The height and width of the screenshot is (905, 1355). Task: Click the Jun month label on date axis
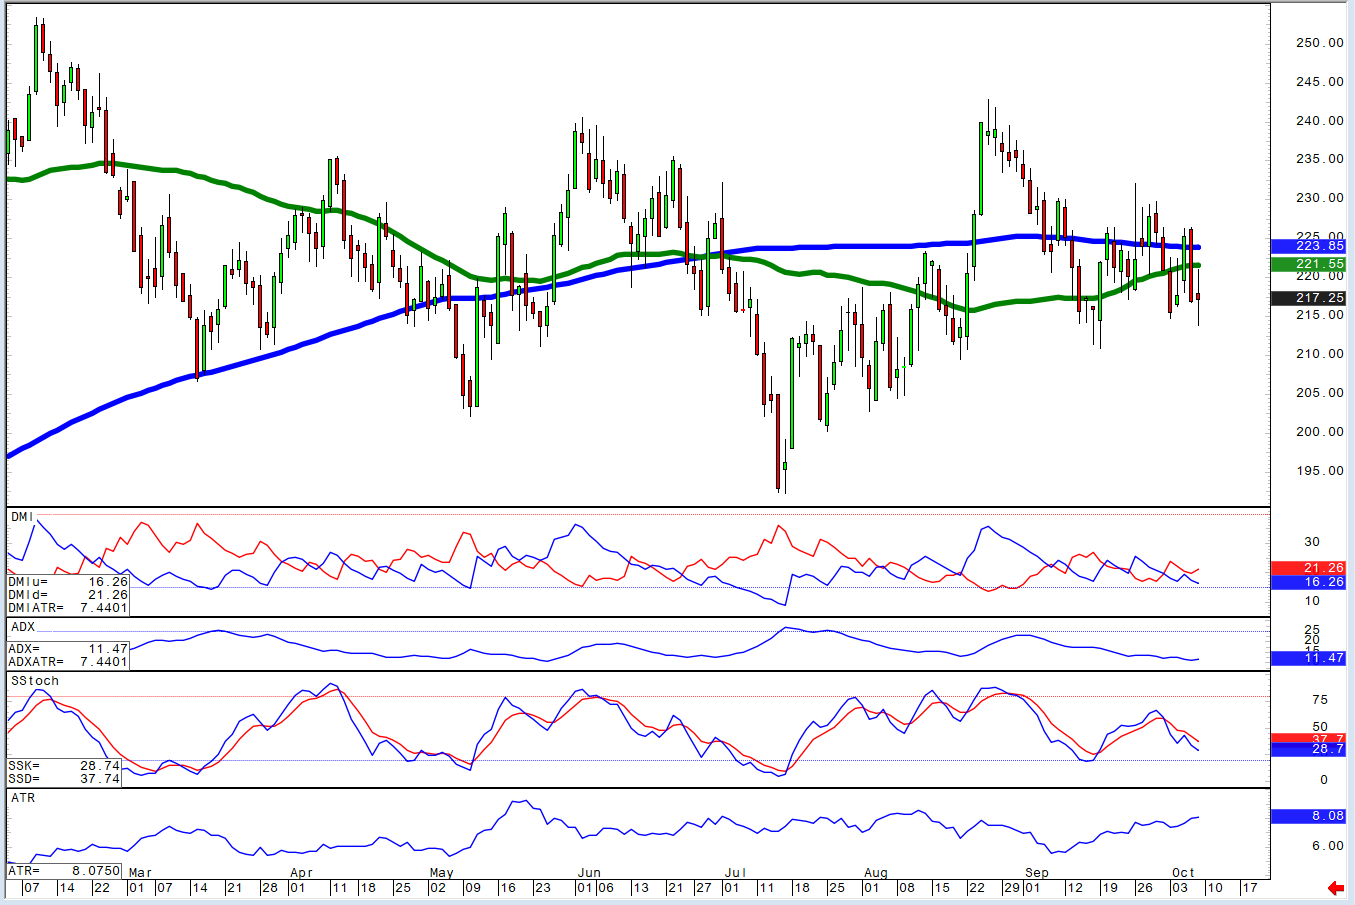point(589,873)
